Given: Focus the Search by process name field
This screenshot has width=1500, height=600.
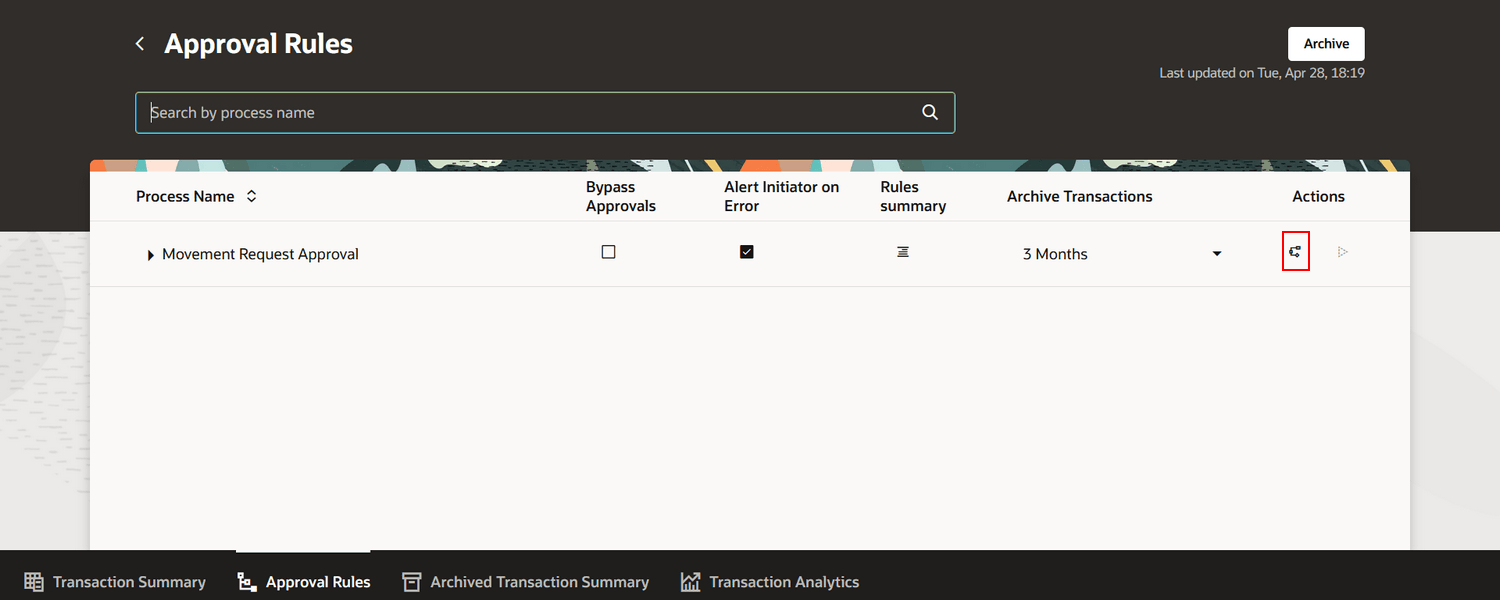Looking at the screenshot, I should tap(545, 113).
